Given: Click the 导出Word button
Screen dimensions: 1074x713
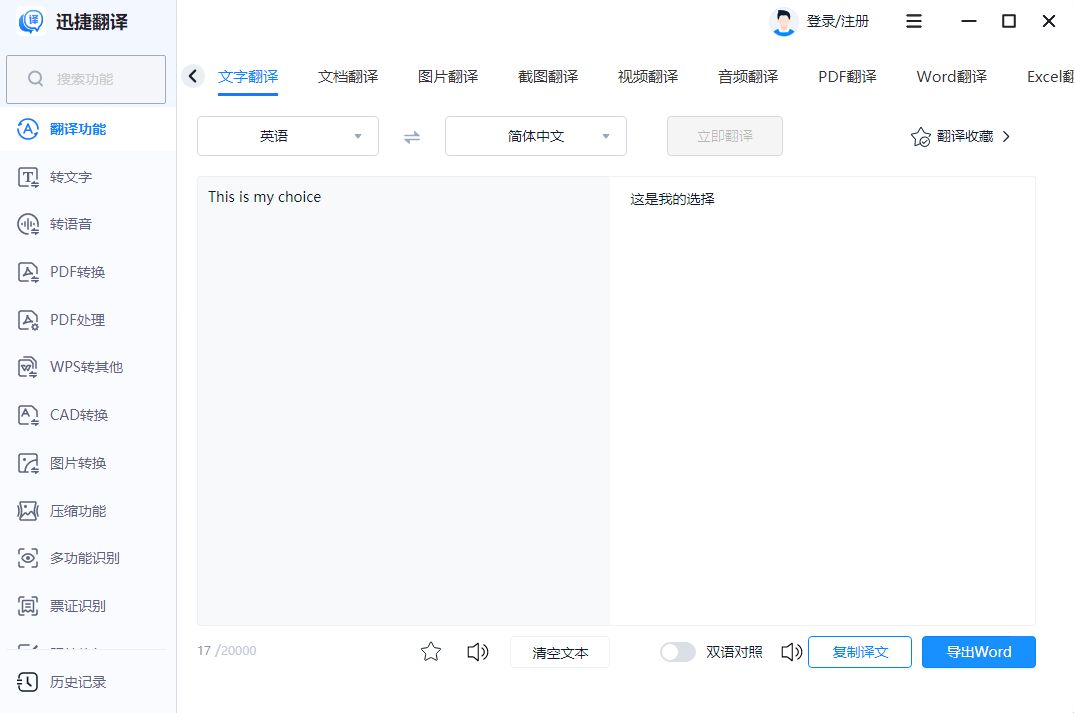Looking at the screenshot, I should click(979, 652).
